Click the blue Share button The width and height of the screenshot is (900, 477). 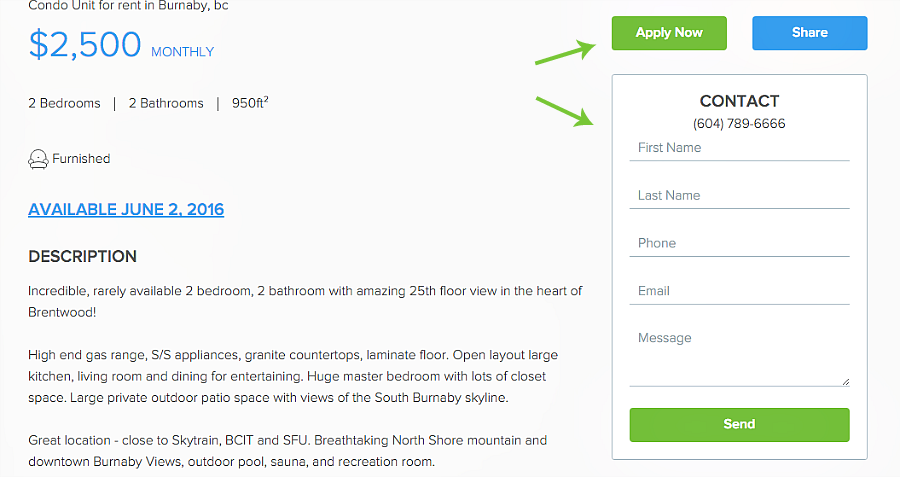pos(809,33)
